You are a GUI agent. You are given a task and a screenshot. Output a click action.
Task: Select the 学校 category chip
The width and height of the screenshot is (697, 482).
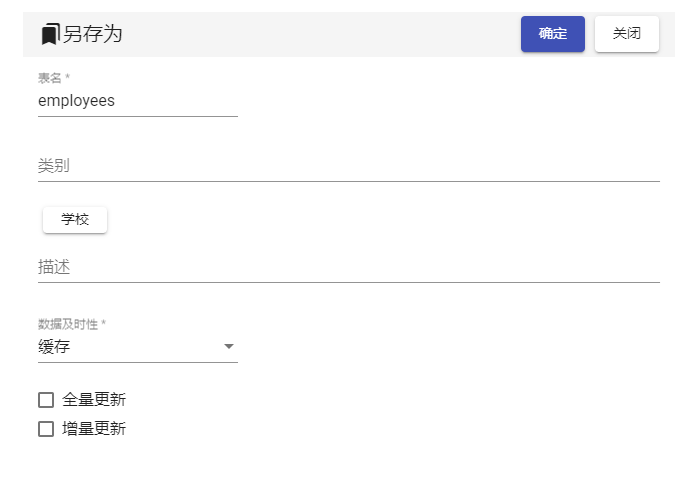click(75, 220)
